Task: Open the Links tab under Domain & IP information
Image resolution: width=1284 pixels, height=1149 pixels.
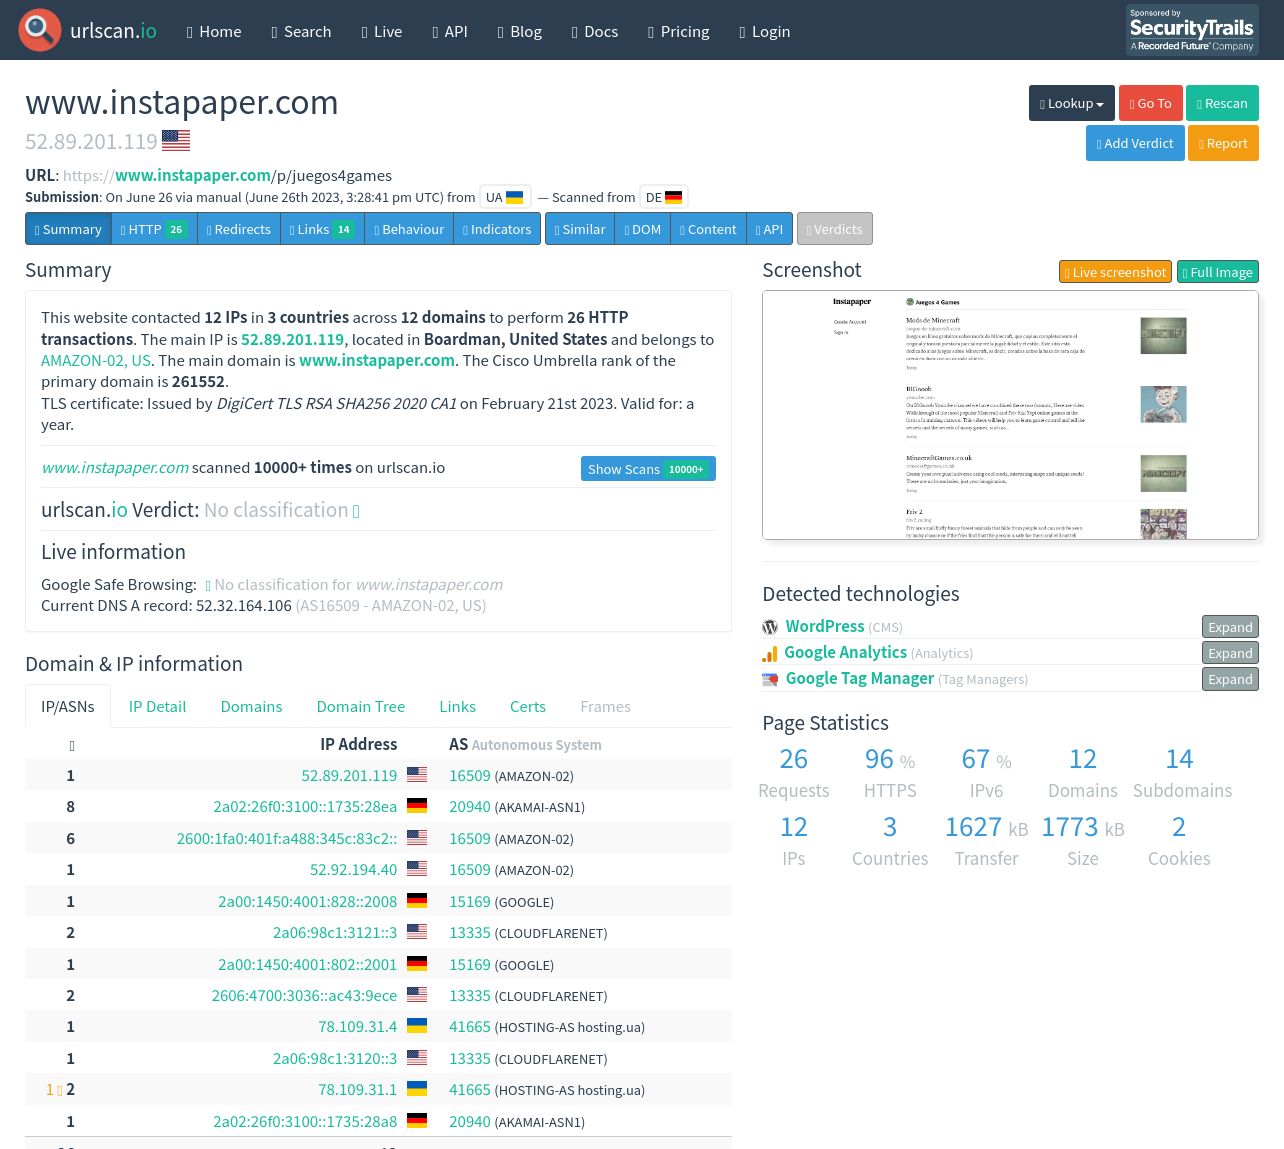Action: [457, 706]
